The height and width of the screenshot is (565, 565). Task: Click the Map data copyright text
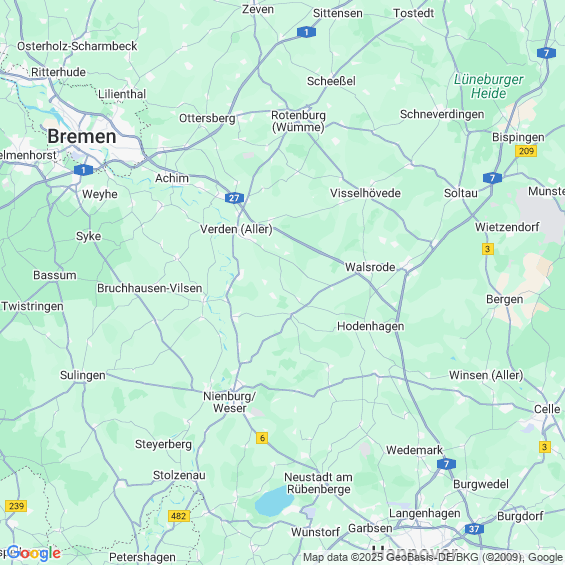(433, 557)
